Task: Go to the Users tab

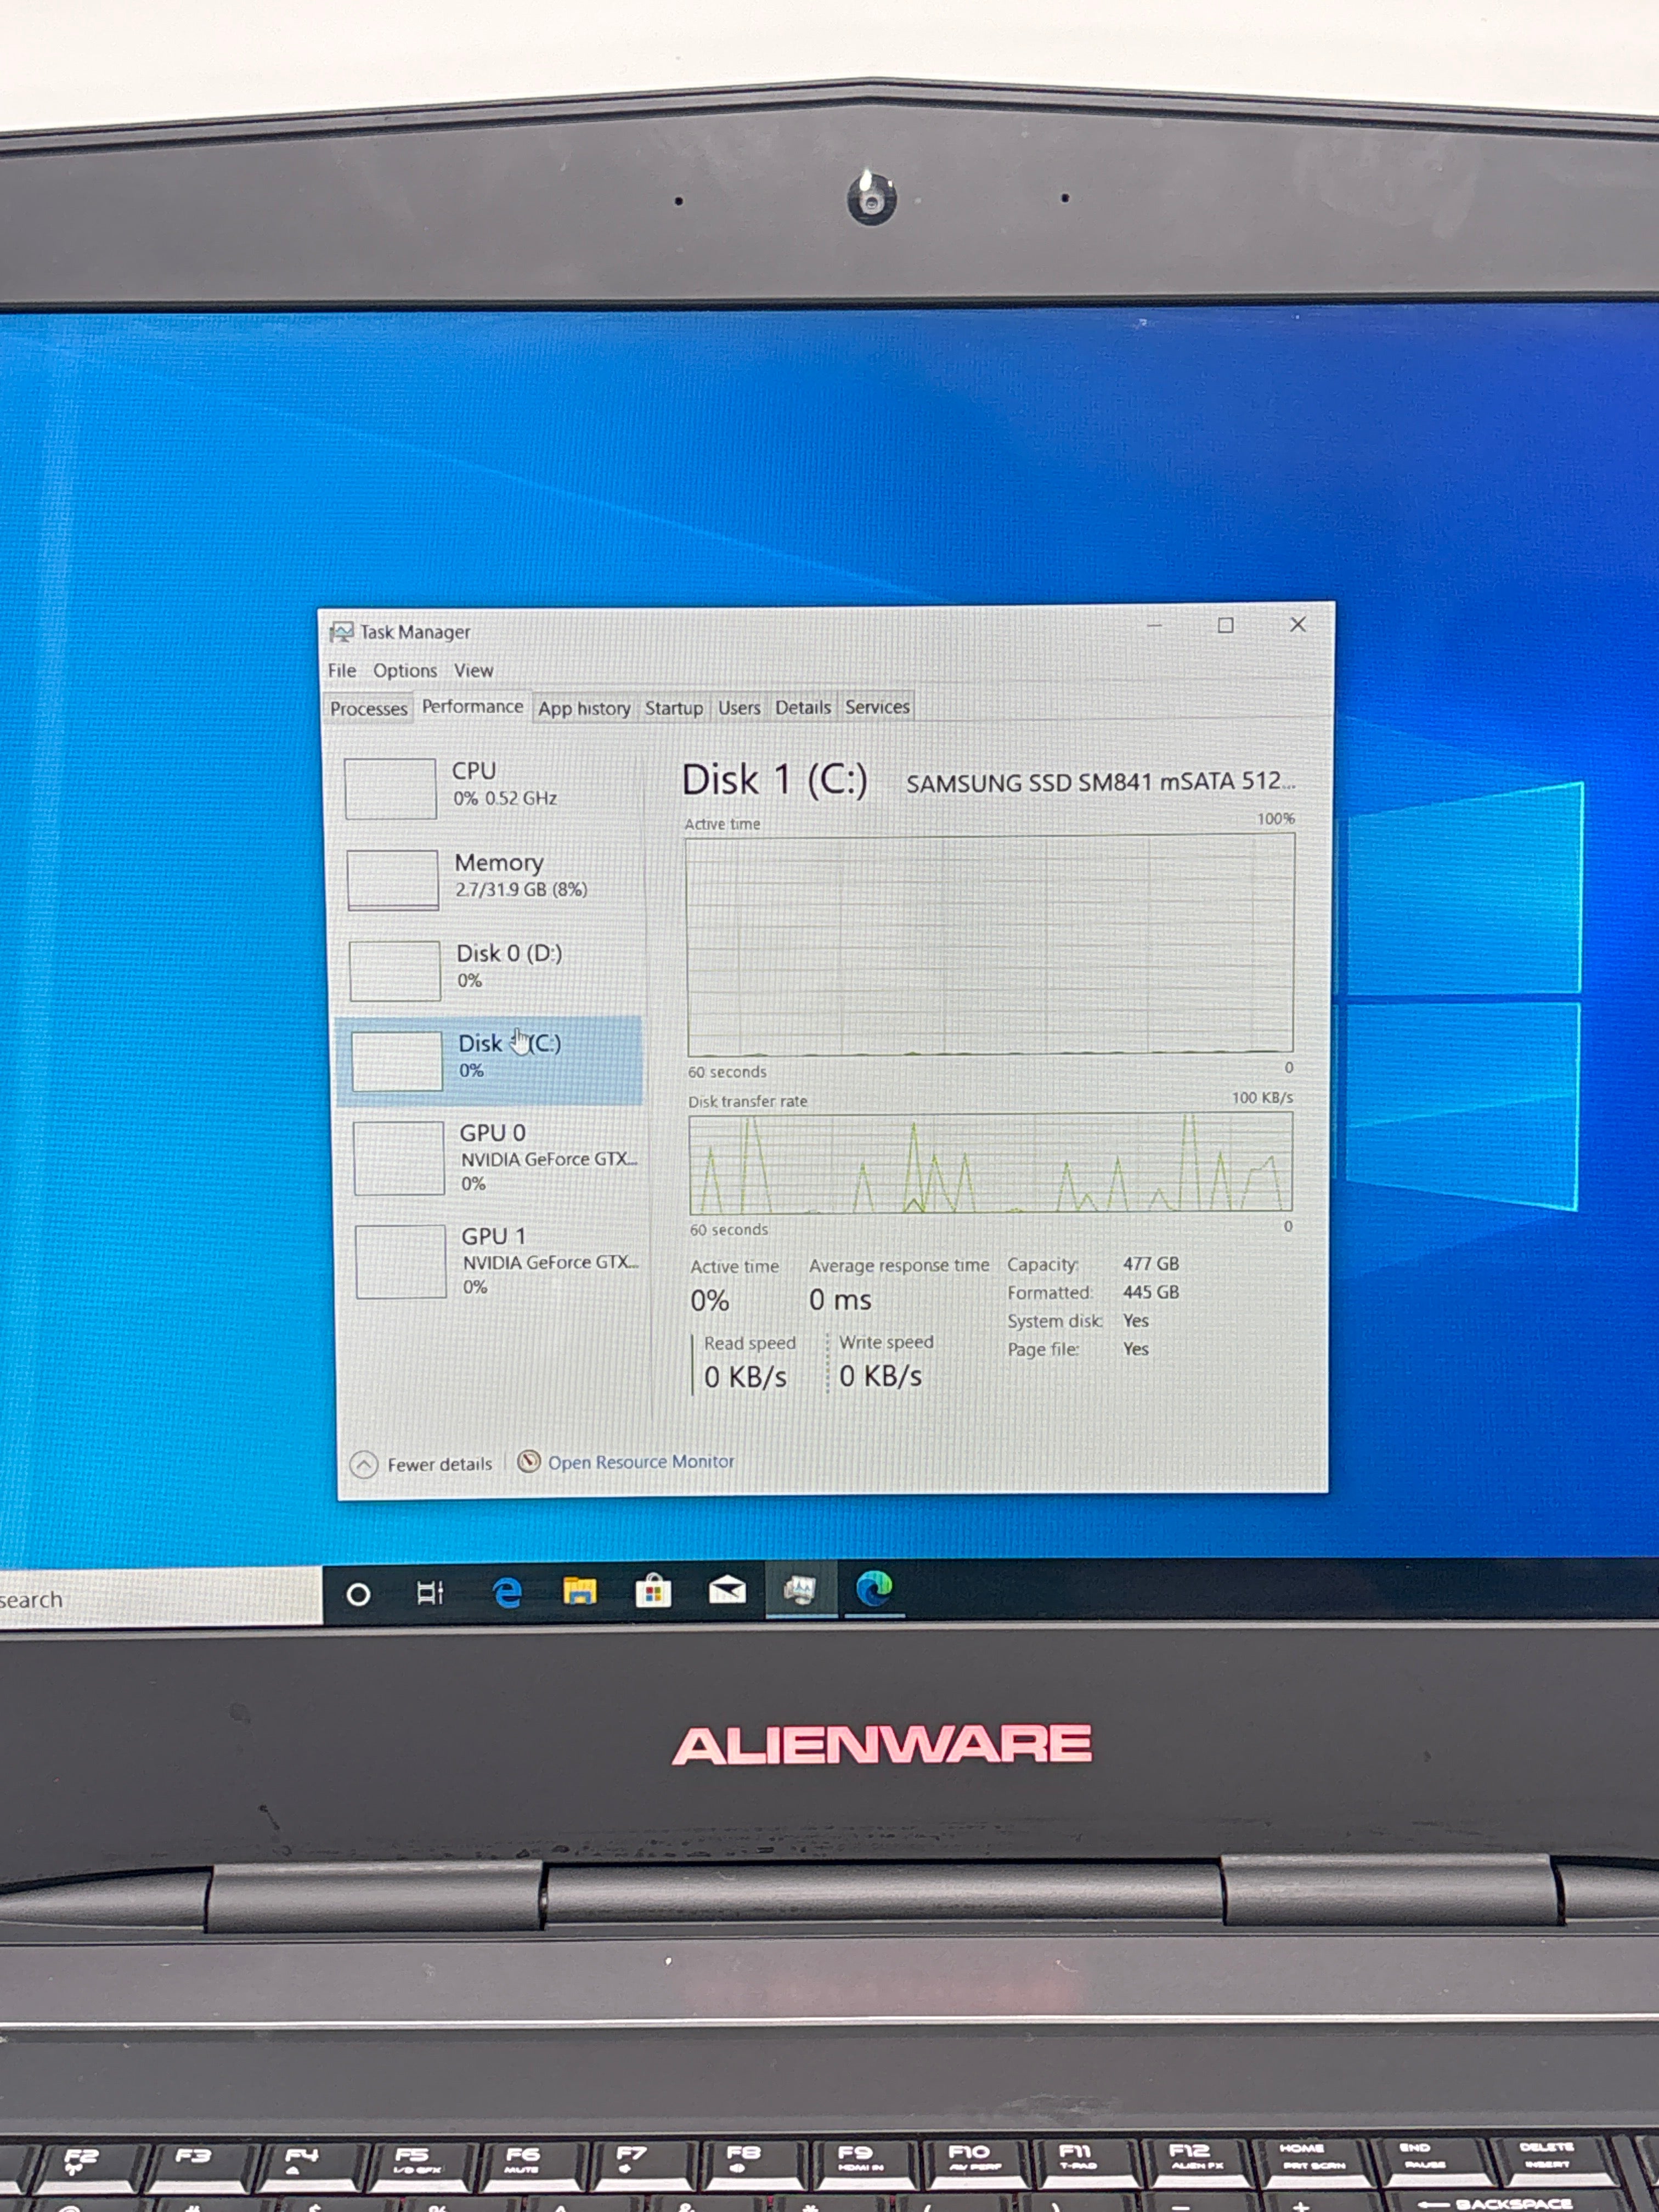Action: (x=739, y=708)
